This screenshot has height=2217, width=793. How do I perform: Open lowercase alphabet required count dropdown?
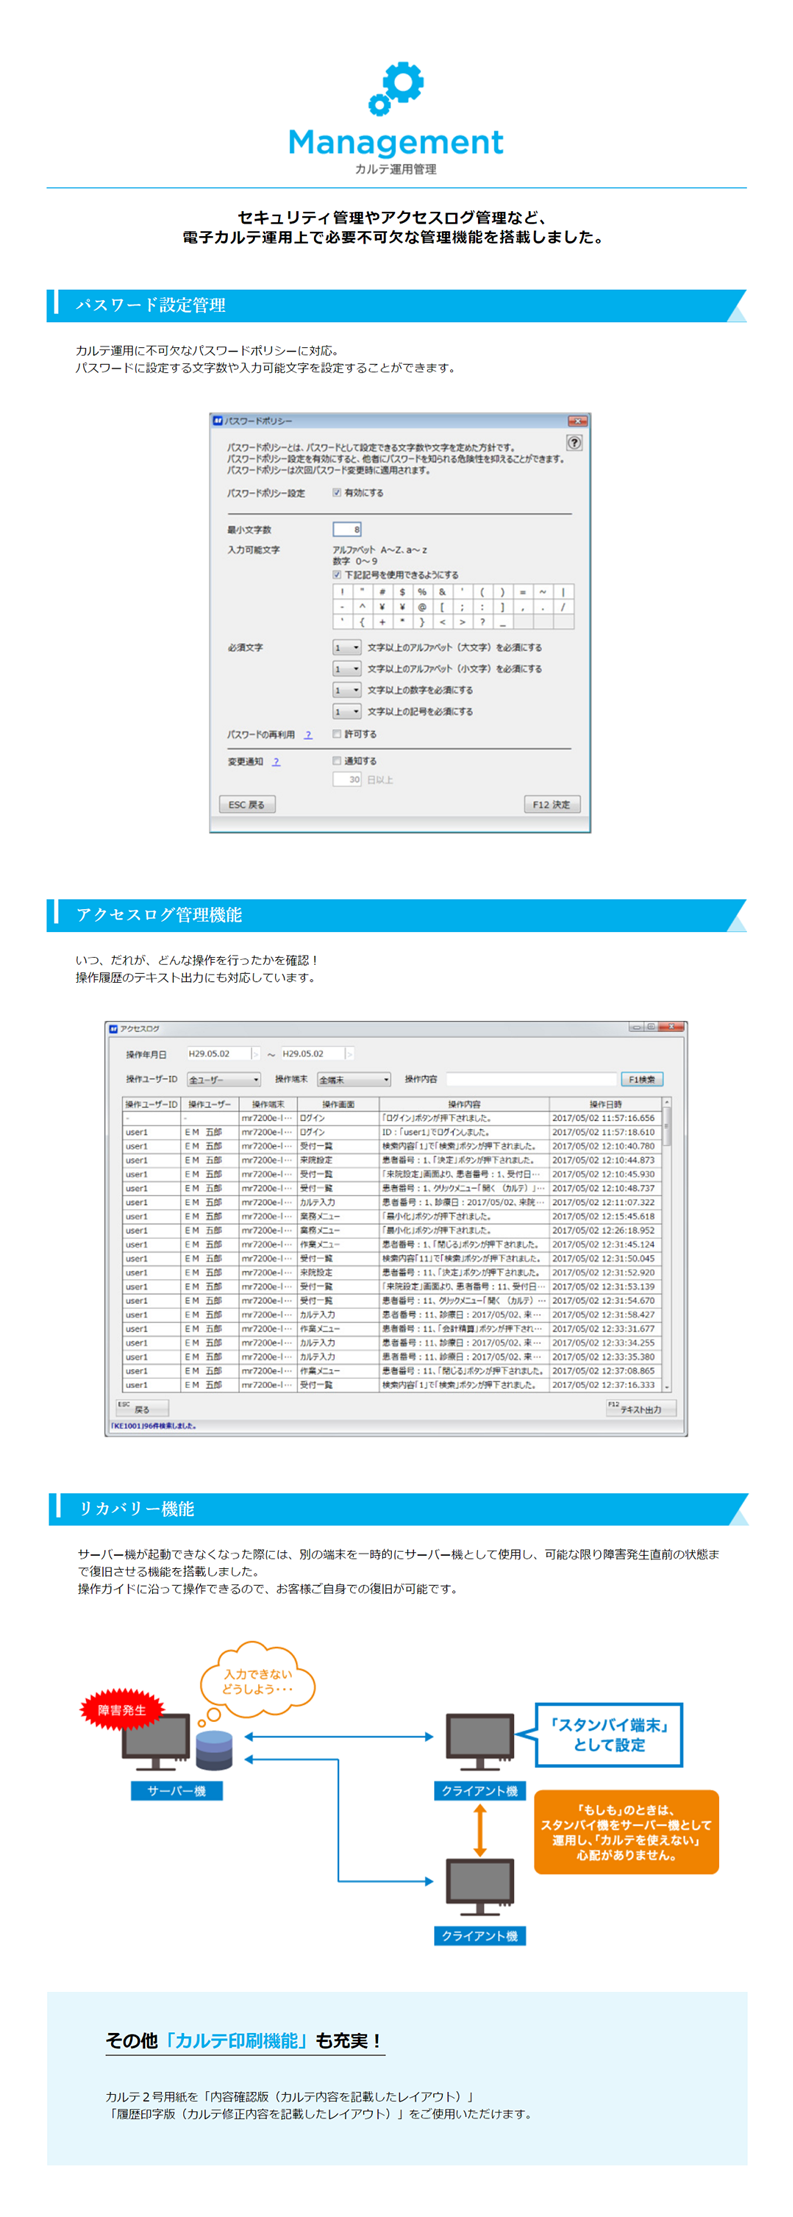tap(346, 669)
